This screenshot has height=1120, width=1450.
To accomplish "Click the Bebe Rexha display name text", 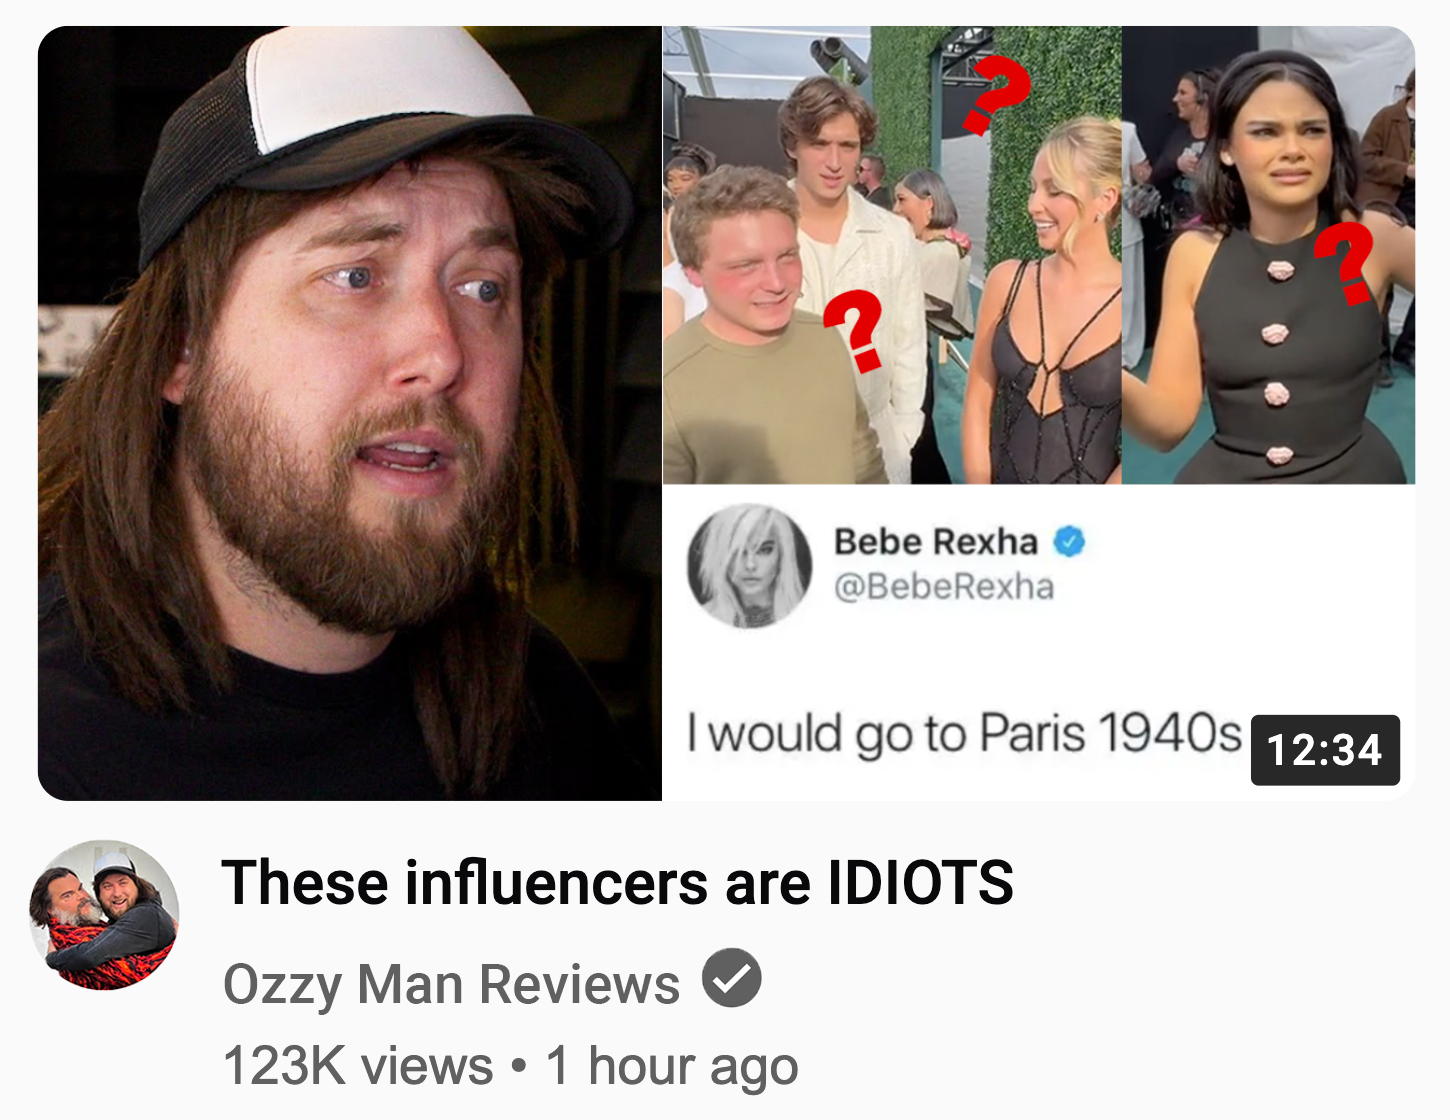I will [x=936, y=541].
